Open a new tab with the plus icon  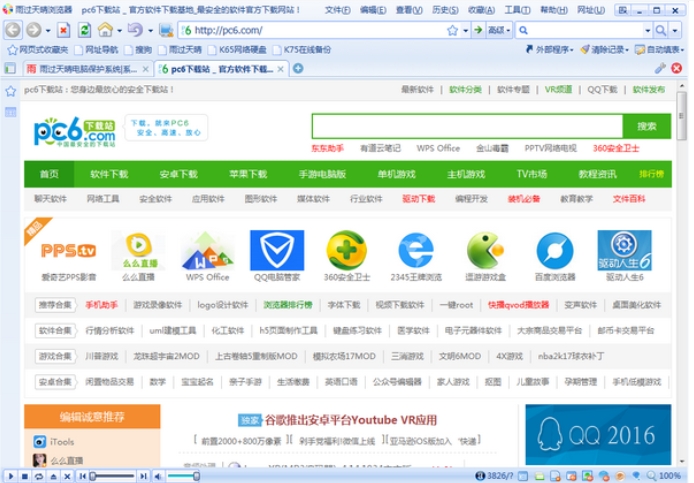[298, 69]
